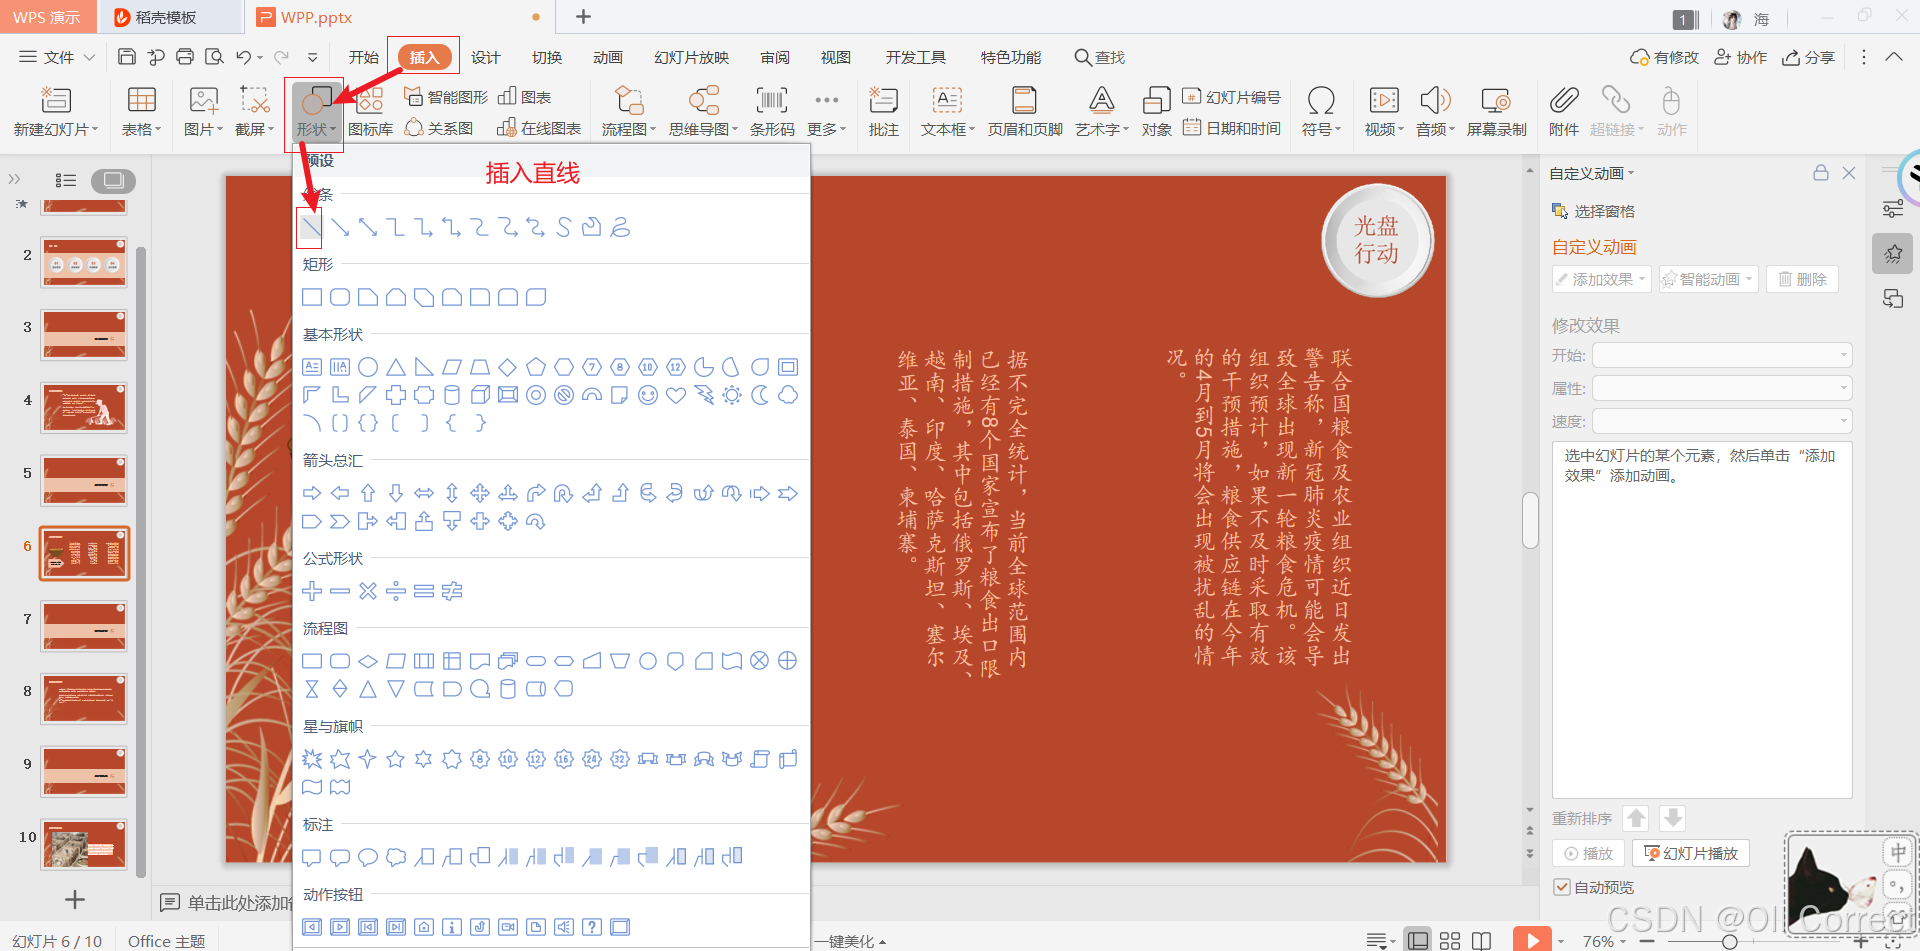Insert a barcode with 条形码
This screenshot has width=1920, height=951.
pyautogui.click(x=772, y=110)
